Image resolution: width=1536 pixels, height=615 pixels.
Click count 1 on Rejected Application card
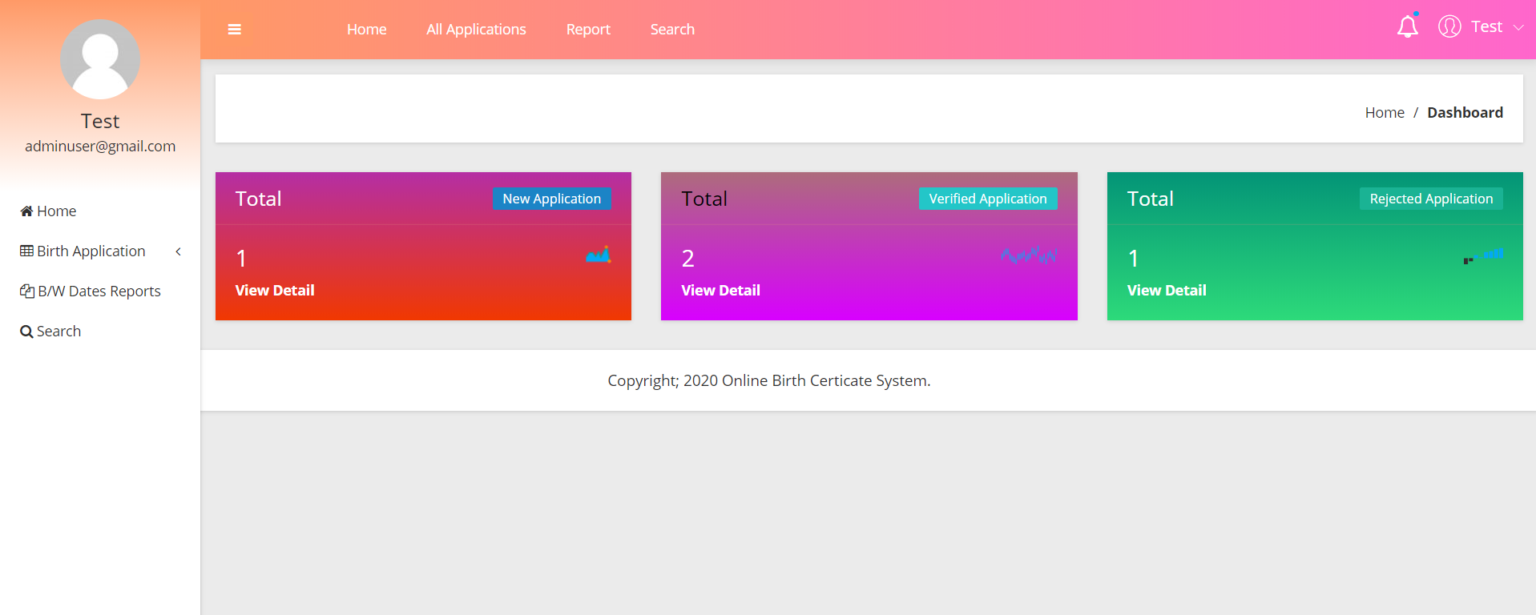pyautogui.click(x=1133, y=259)
